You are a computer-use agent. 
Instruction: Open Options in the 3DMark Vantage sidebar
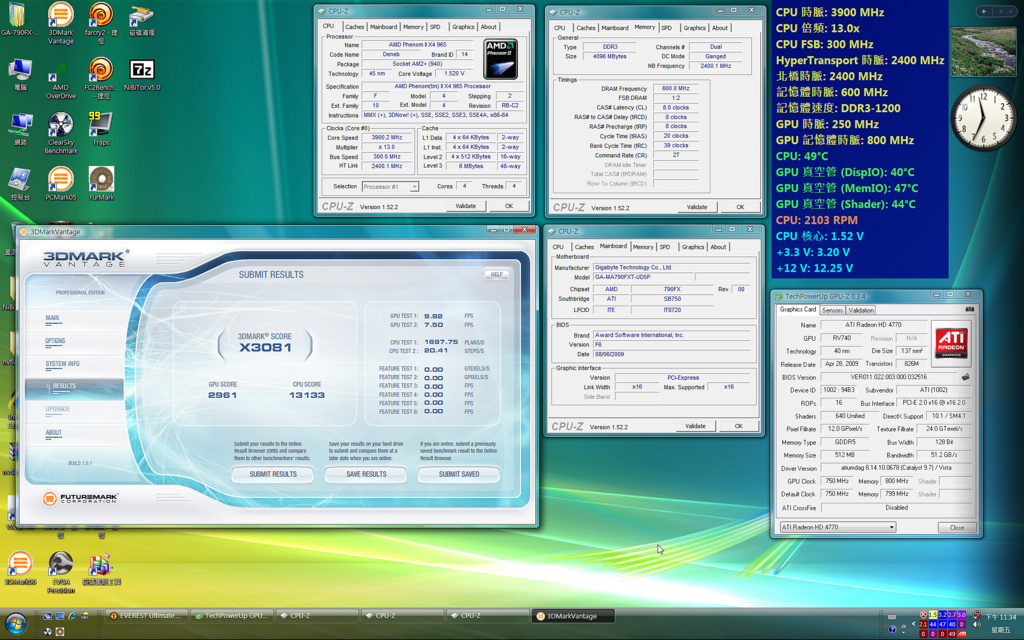point(55,342)
